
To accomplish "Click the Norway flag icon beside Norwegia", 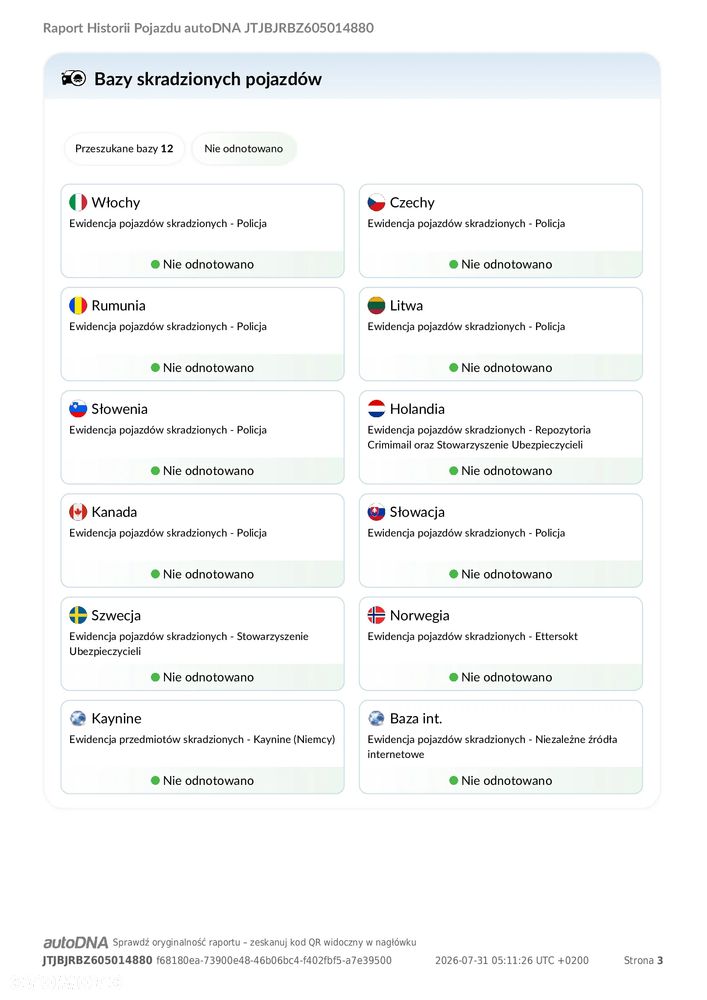I will (x=376, y=615).
